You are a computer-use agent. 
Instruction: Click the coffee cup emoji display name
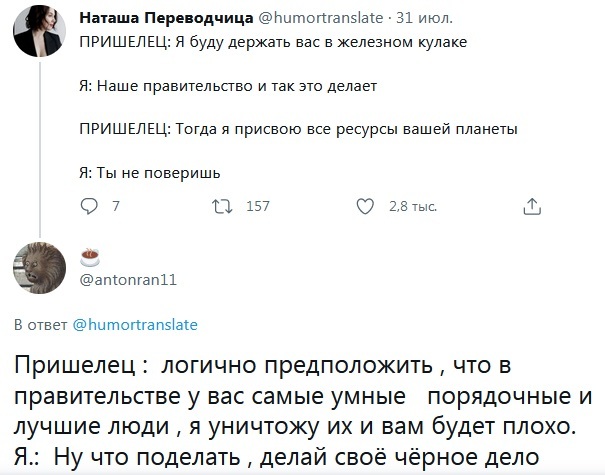(90, 257)
